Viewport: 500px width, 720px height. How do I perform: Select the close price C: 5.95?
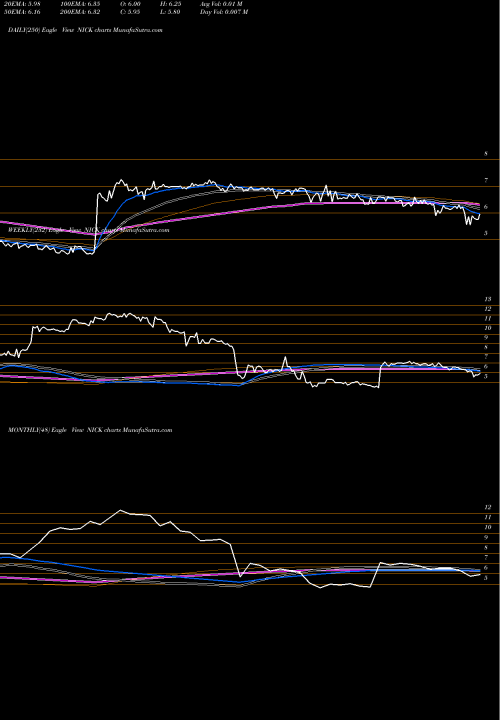(130, 12)
